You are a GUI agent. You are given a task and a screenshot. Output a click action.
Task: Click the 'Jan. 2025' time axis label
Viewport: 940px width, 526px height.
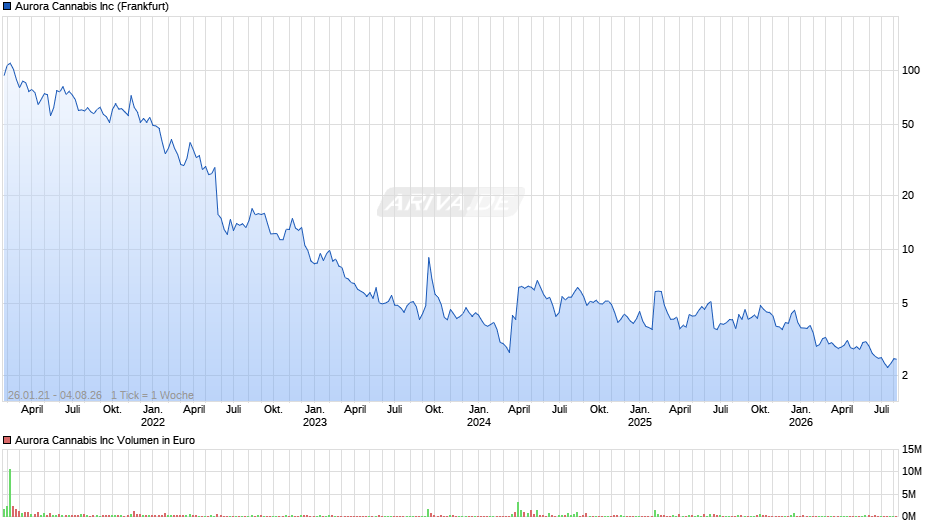640,416
